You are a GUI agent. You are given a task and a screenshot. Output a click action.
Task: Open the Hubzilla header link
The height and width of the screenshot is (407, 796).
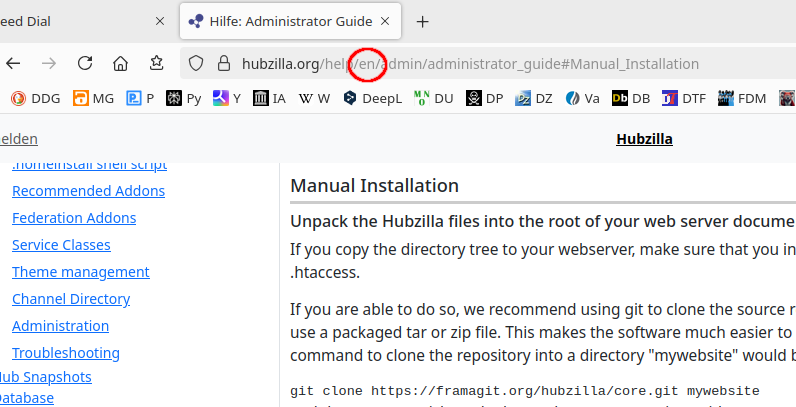coord(644,139)
